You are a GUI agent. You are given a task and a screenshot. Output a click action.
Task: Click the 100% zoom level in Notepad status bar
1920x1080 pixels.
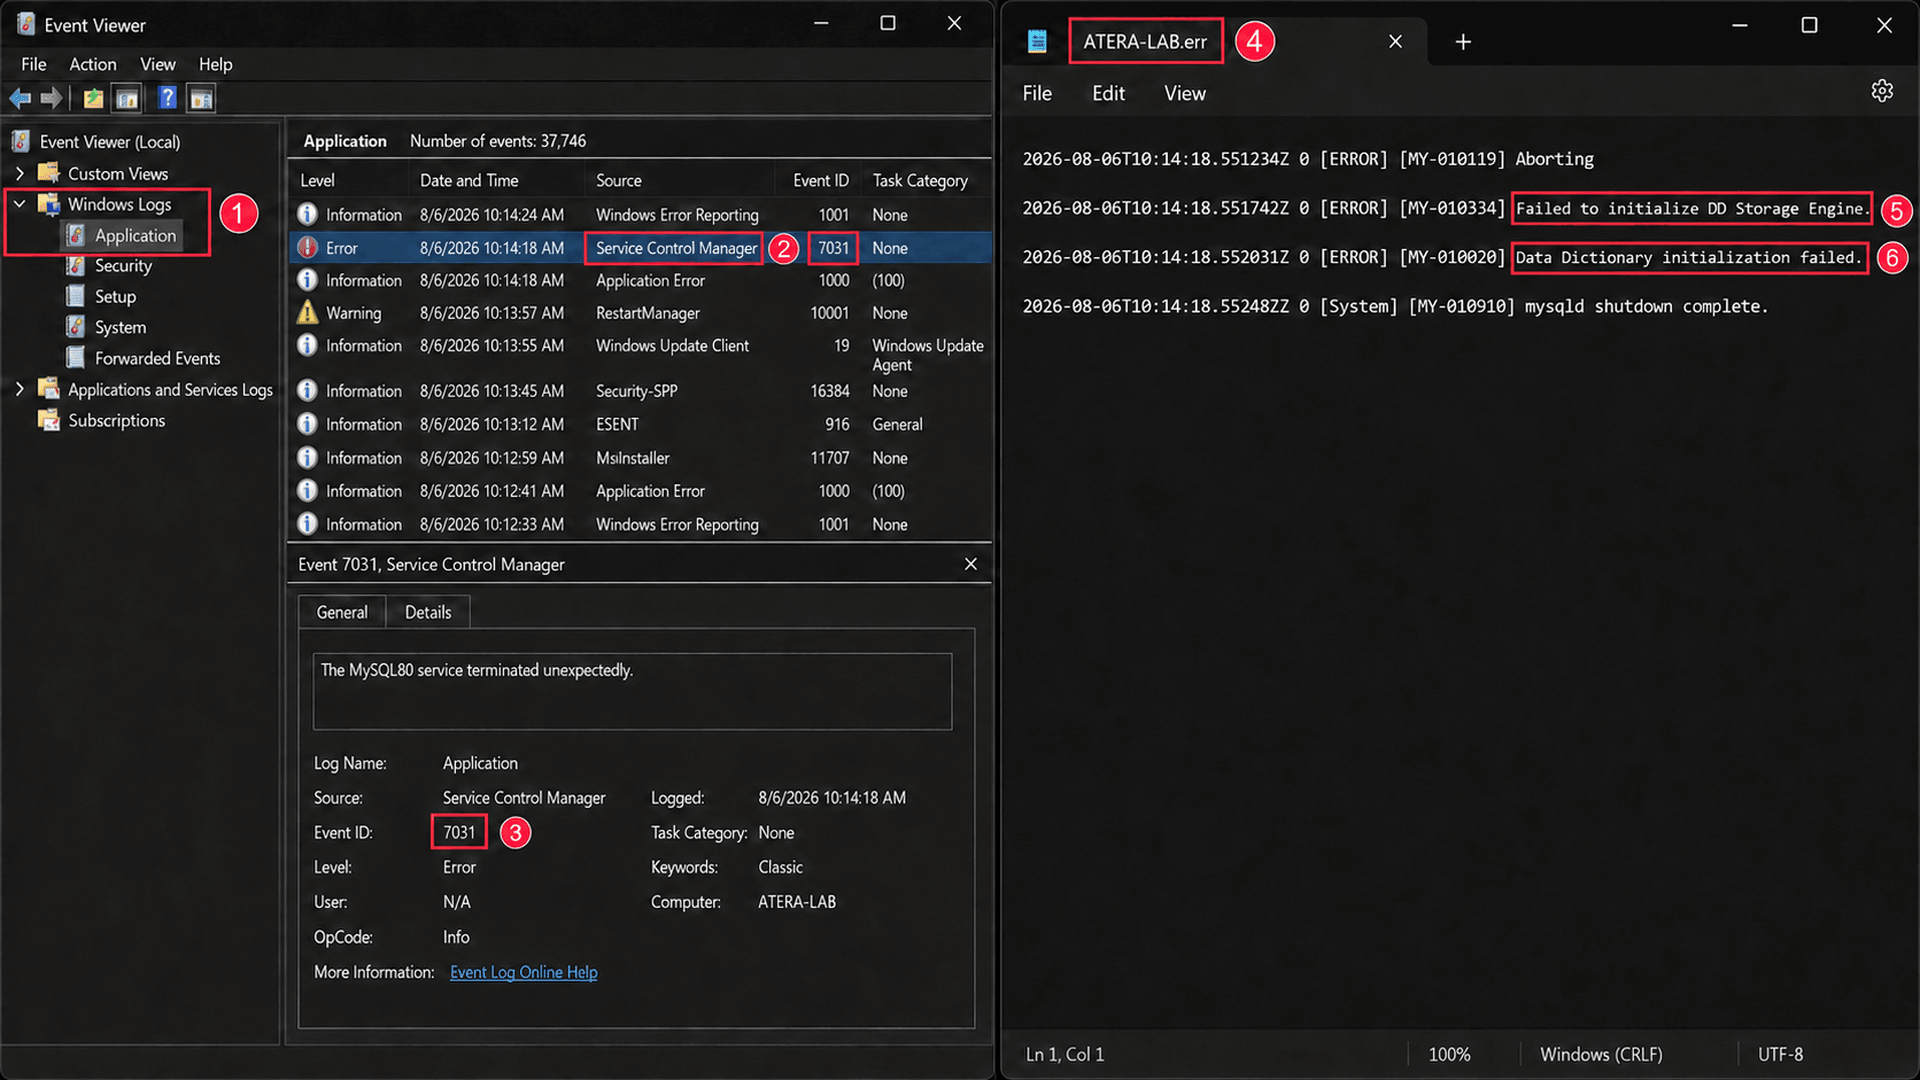1449,1054
